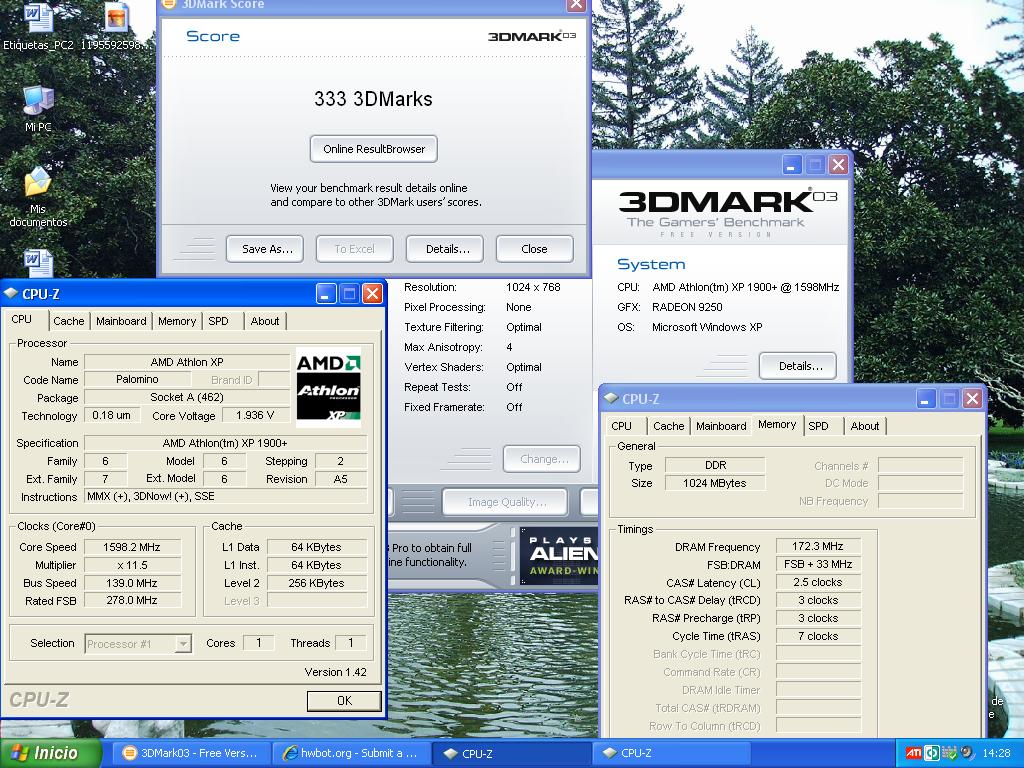Close the left CPU-Z window
The height and width of the screenshot is (768, 1024).
point(372,294)
